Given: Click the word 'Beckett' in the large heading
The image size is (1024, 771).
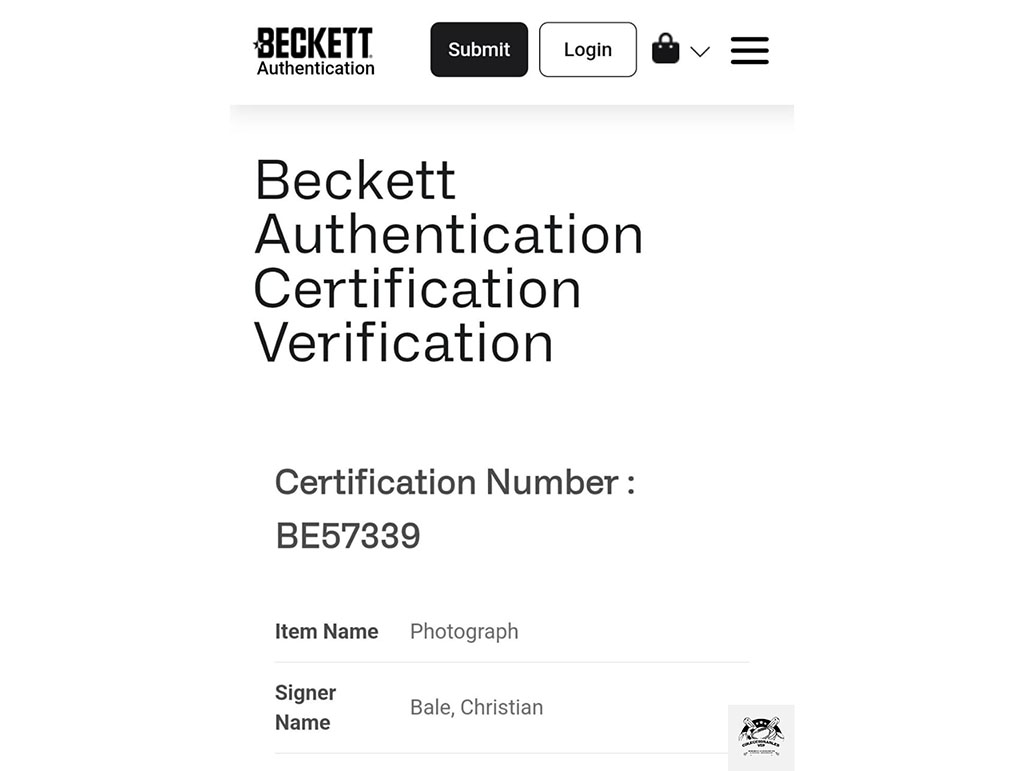Looking at the screenshot, I should tap(355, 181).
